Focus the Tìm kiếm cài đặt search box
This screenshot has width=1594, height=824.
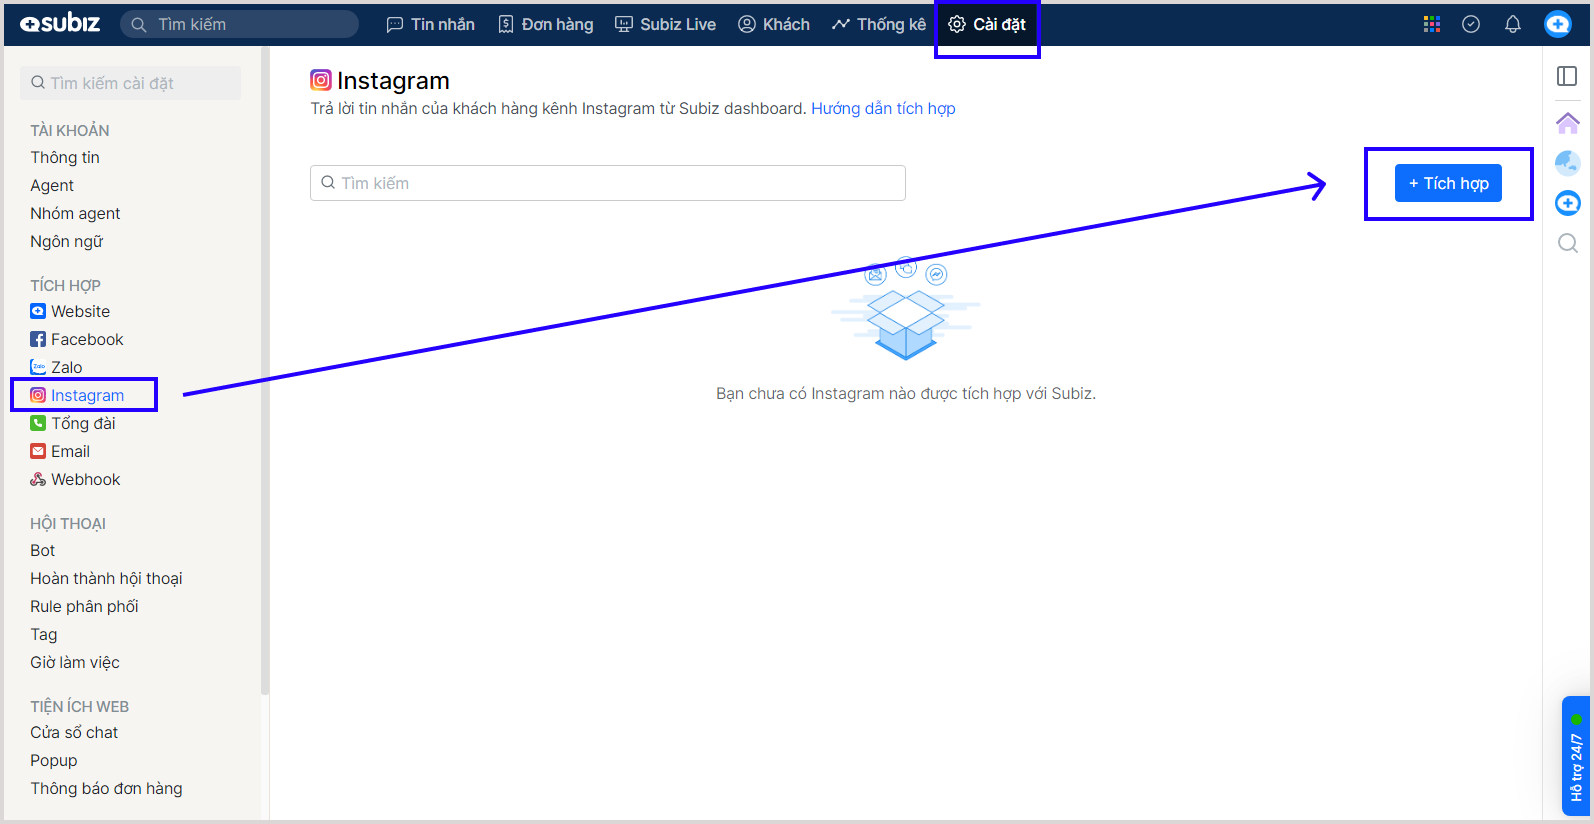coord(130,83)
